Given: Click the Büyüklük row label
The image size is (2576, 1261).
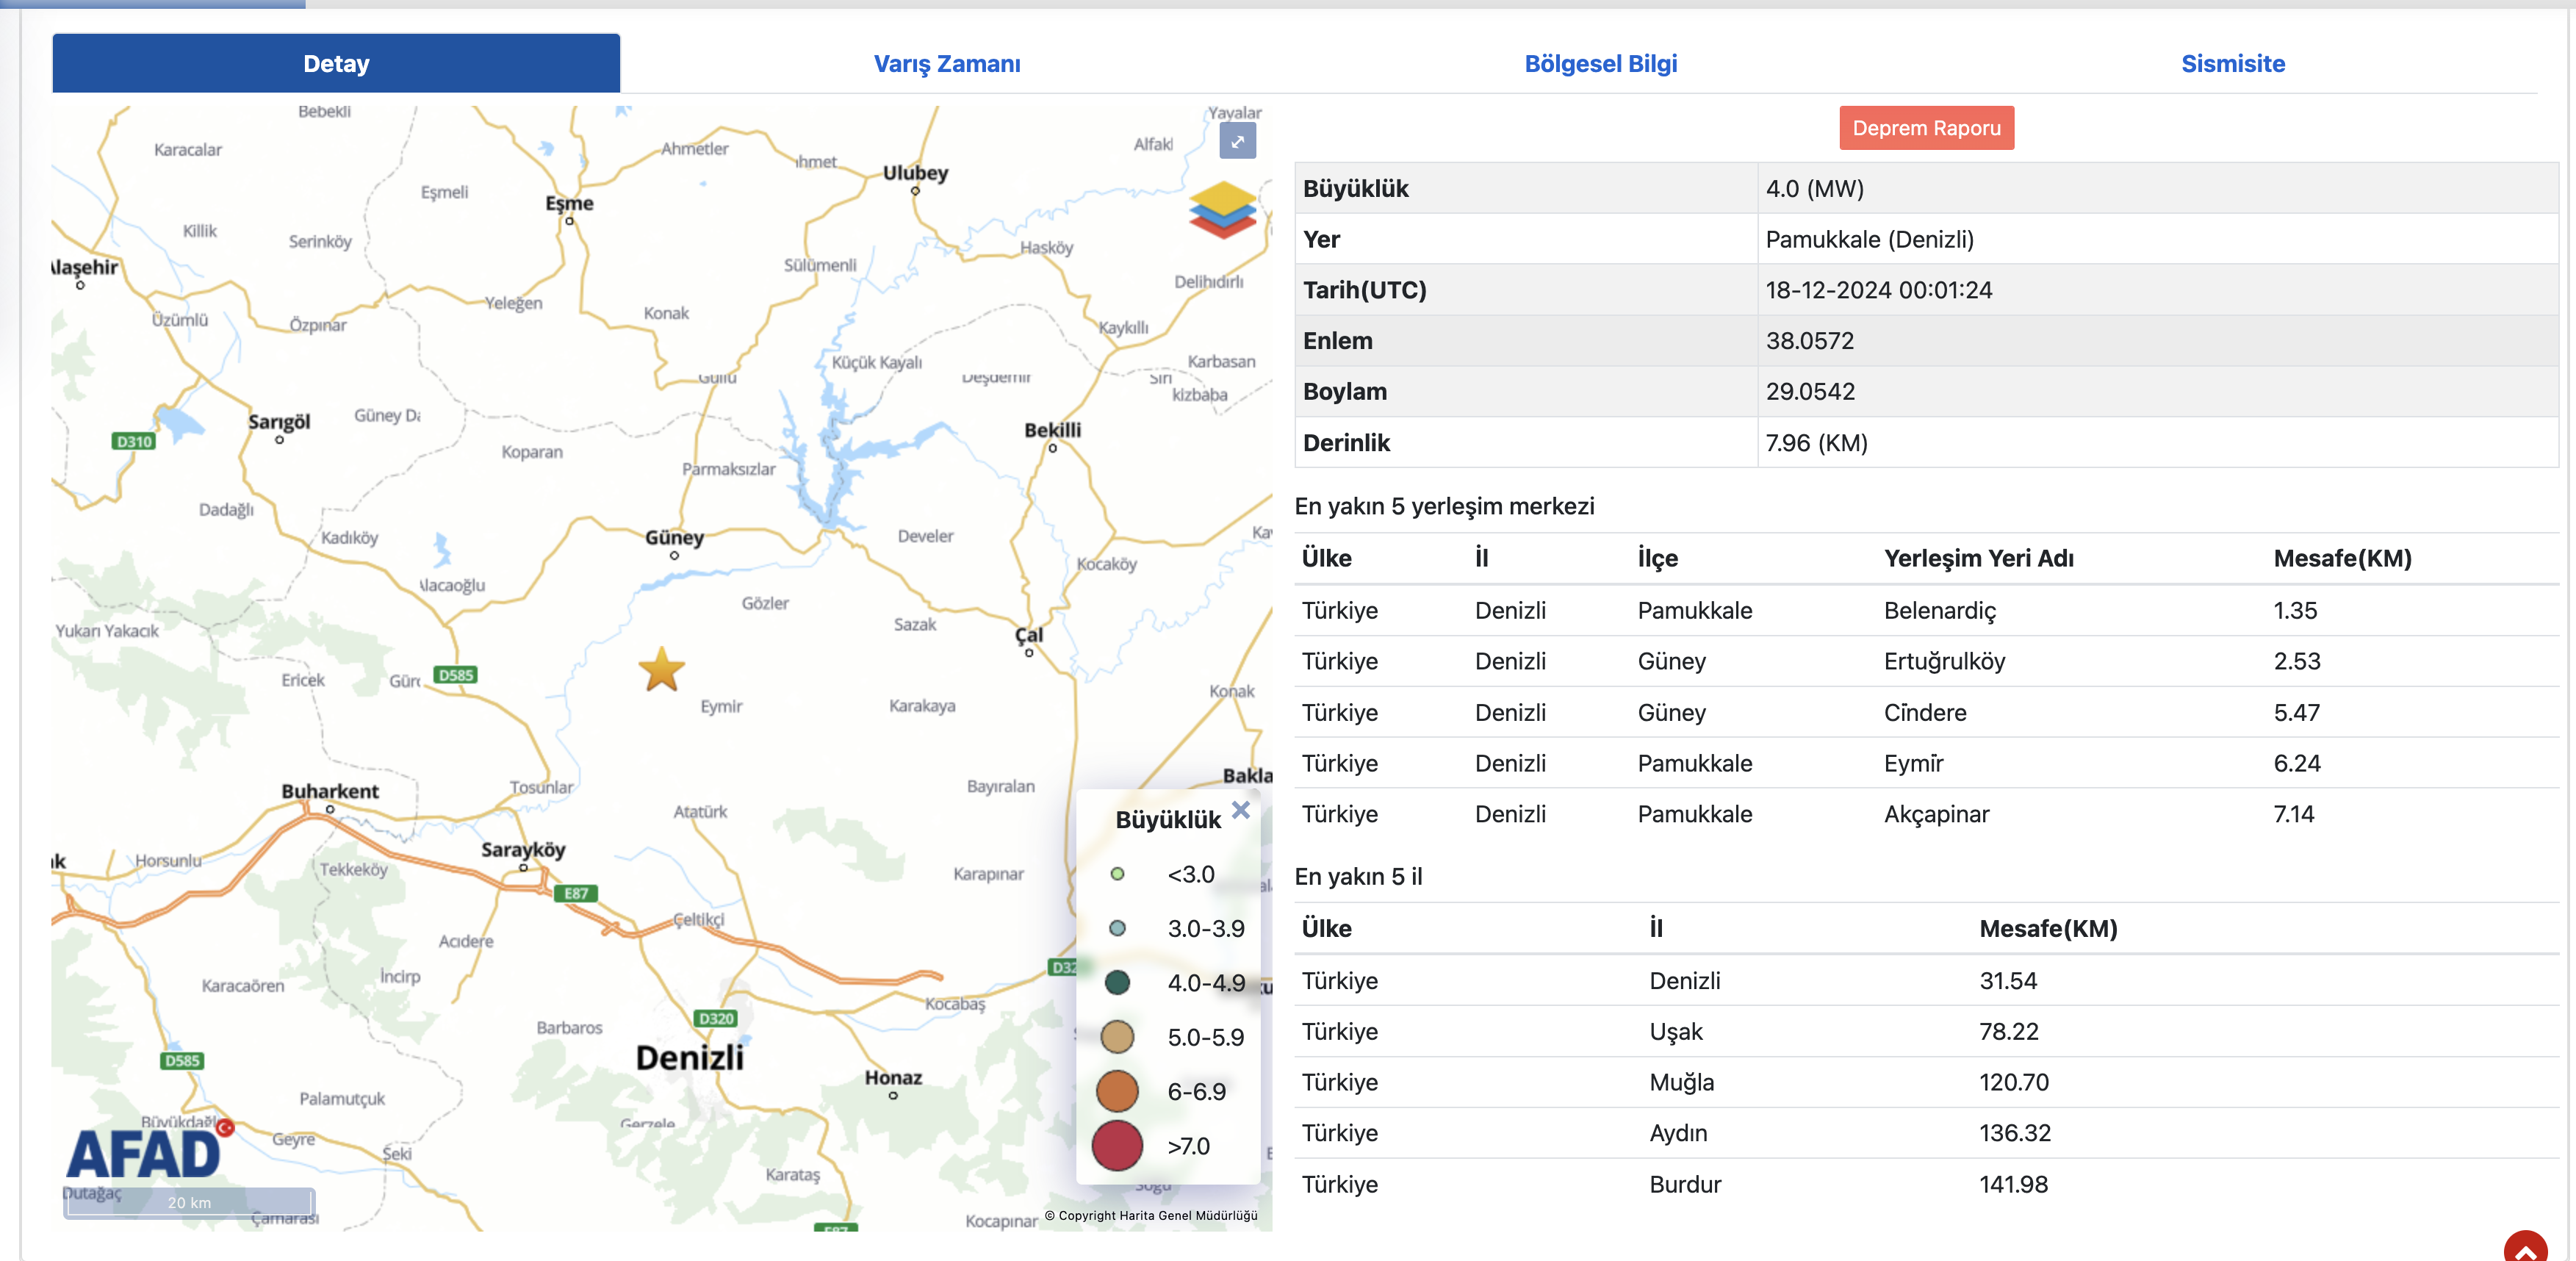Looking at the screenshot, I should coord(1355,189).
